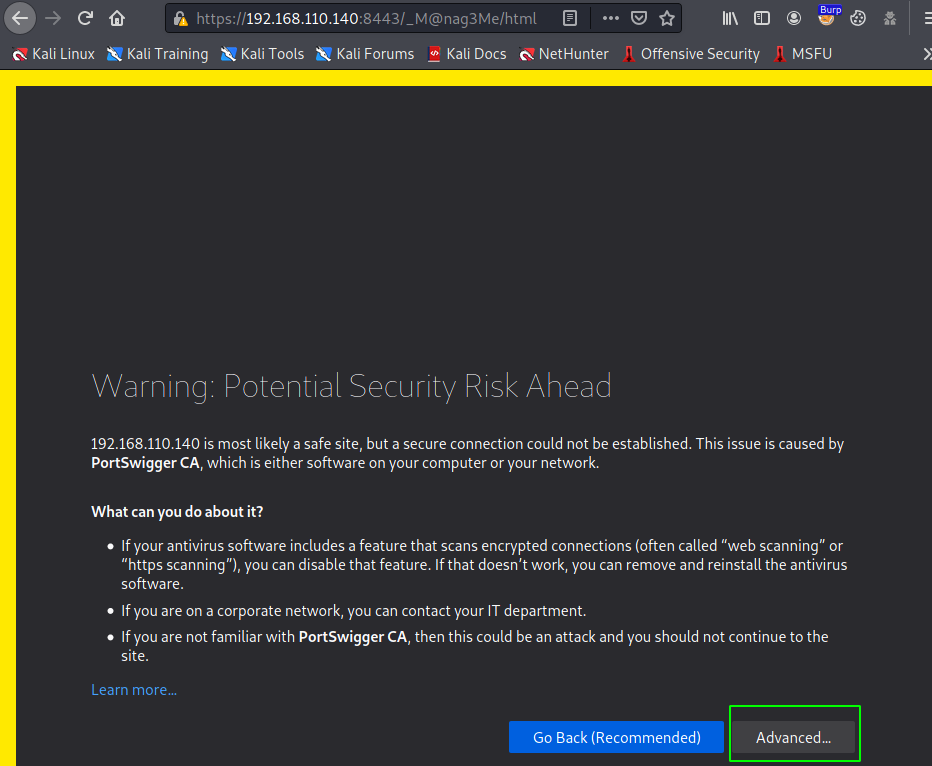This screenshot has height=766, width=932.
Task: Toggle Reader View in address bar
Action: tap(569, 18)
